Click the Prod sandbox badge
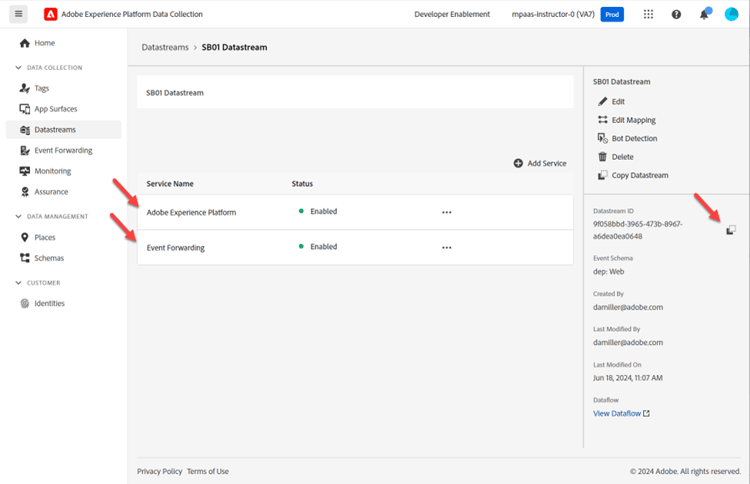 pos(612,14)
